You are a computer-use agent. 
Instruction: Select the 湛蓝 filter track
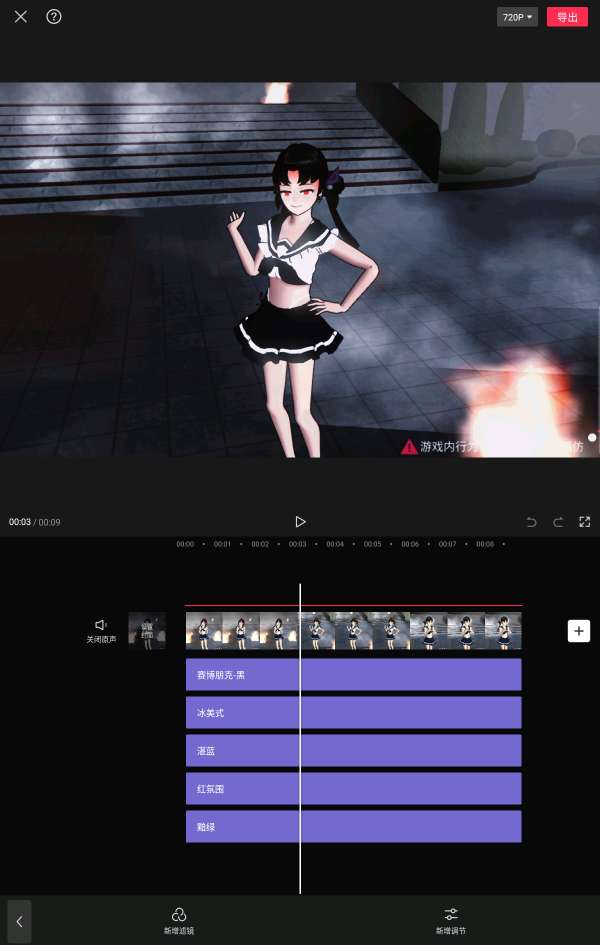(x=353, y=751)
